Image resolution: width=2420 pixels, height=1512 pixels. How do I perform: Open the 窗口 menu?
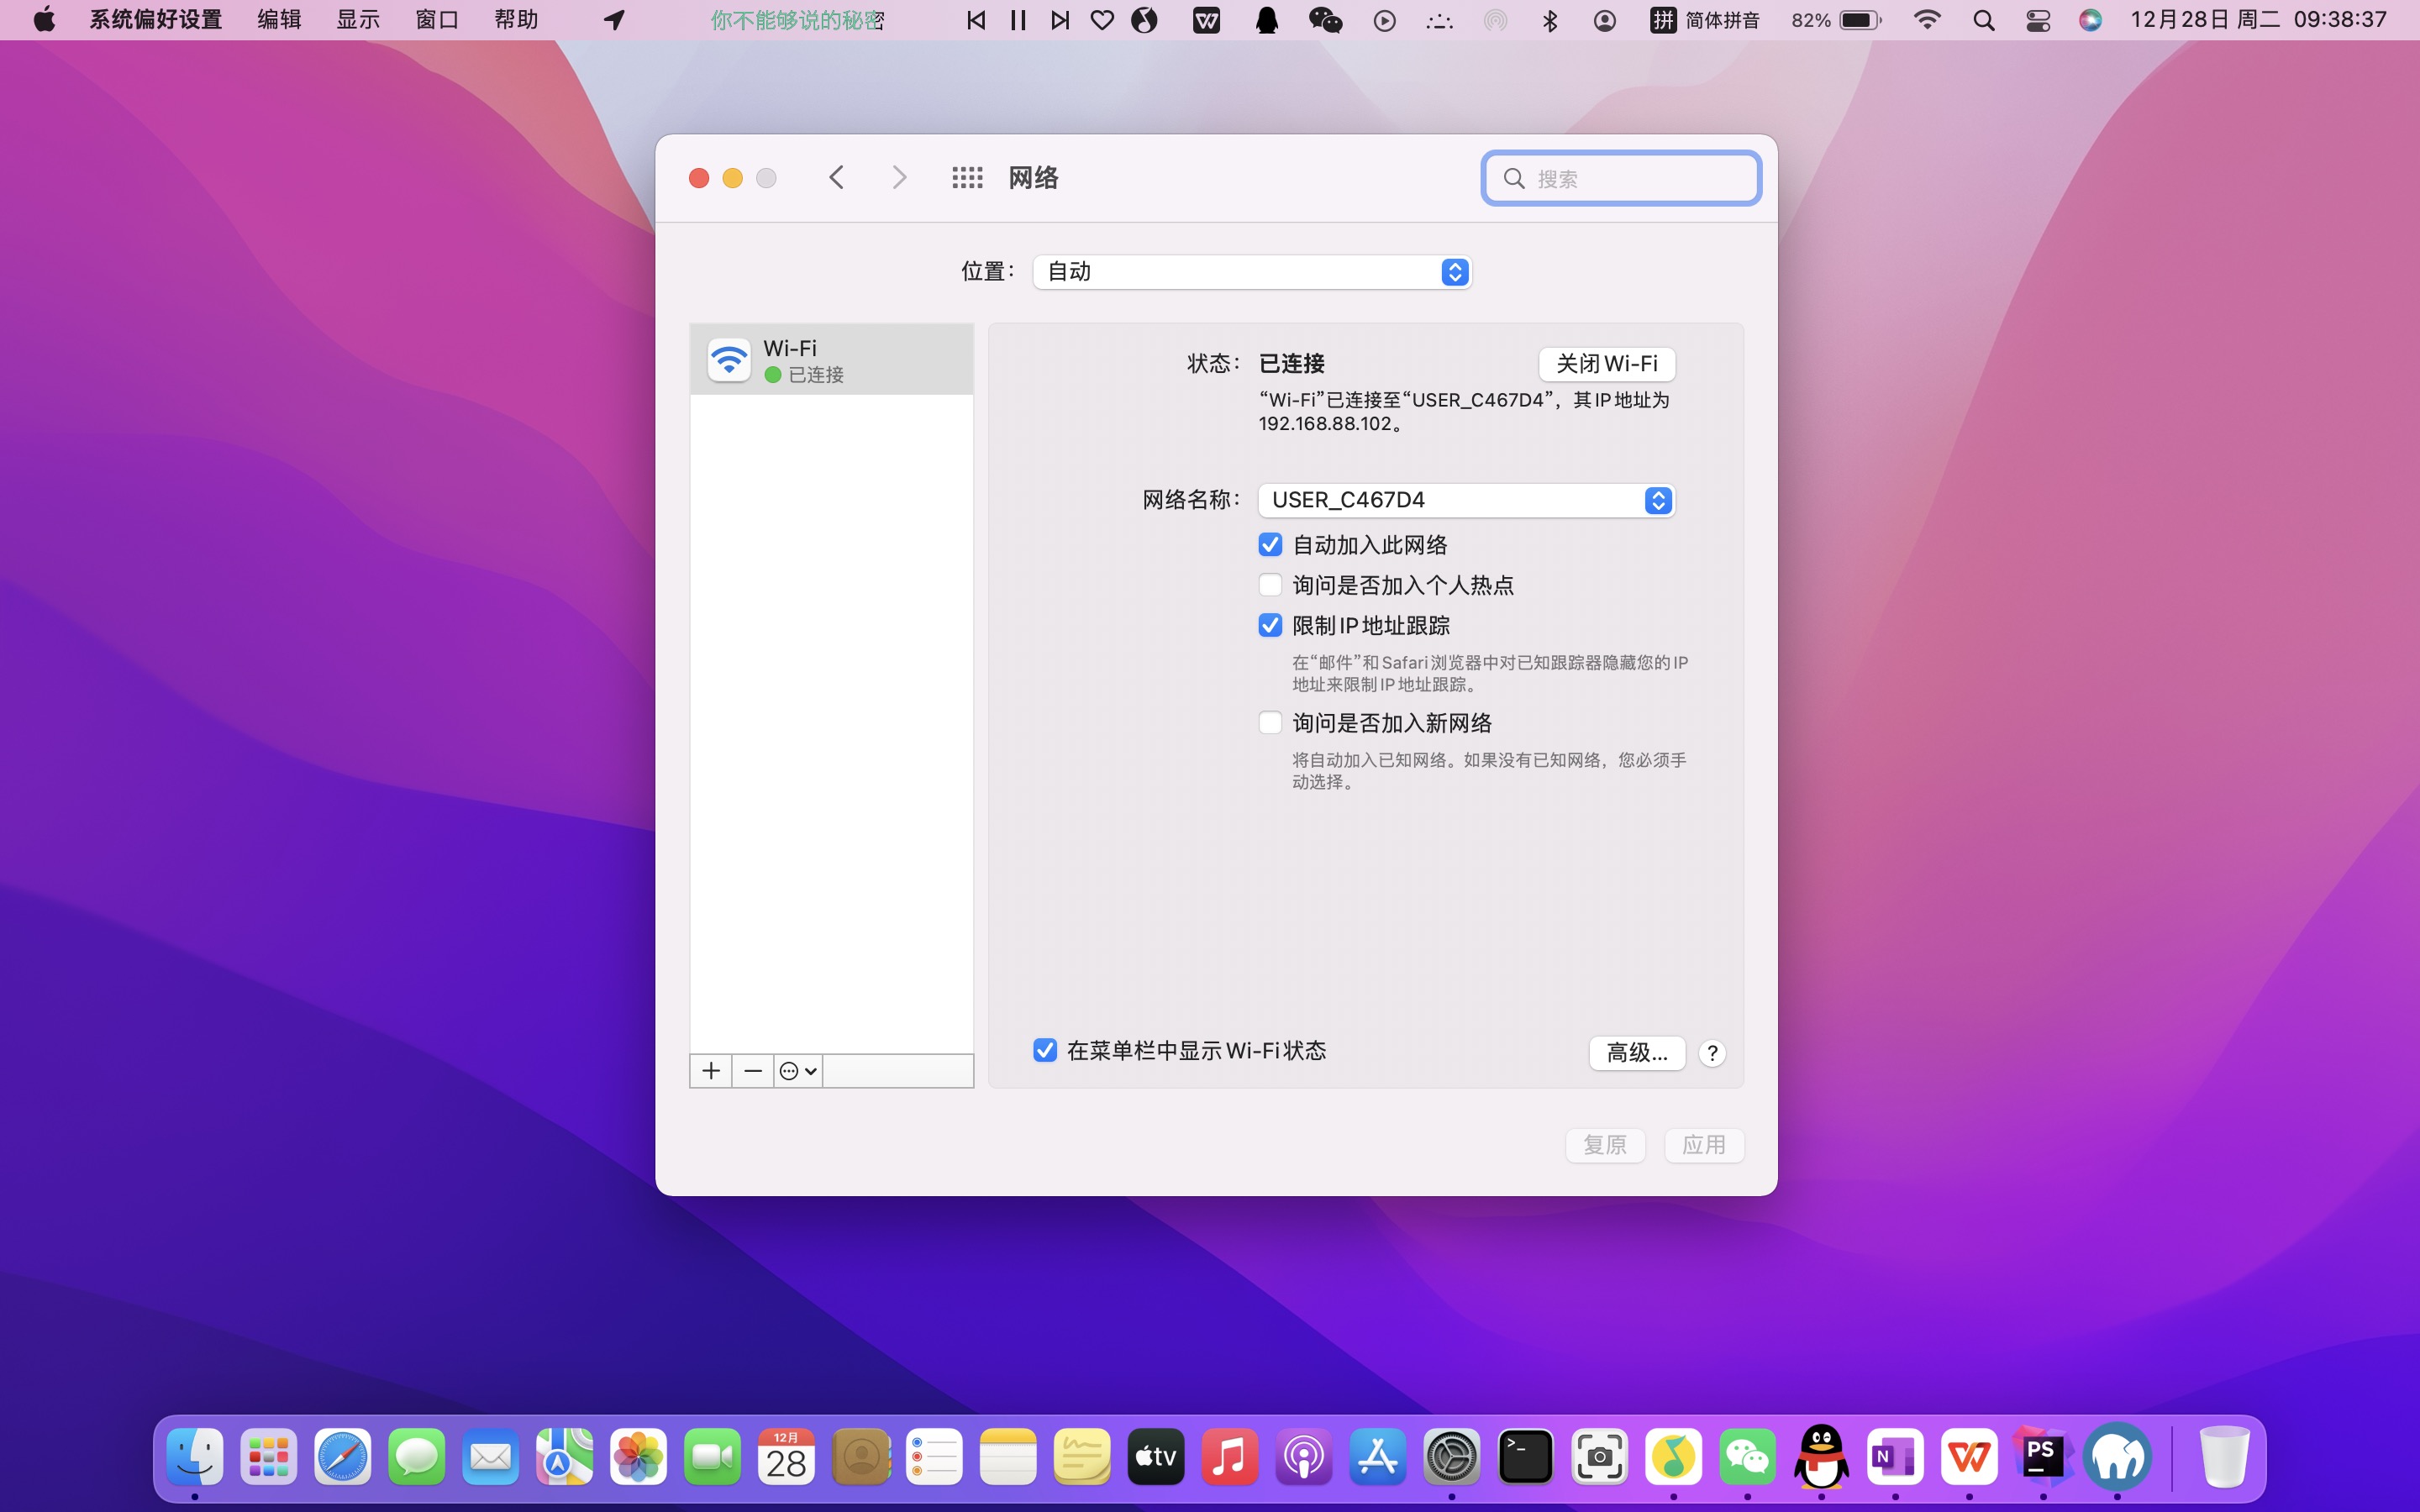(437, 20)
